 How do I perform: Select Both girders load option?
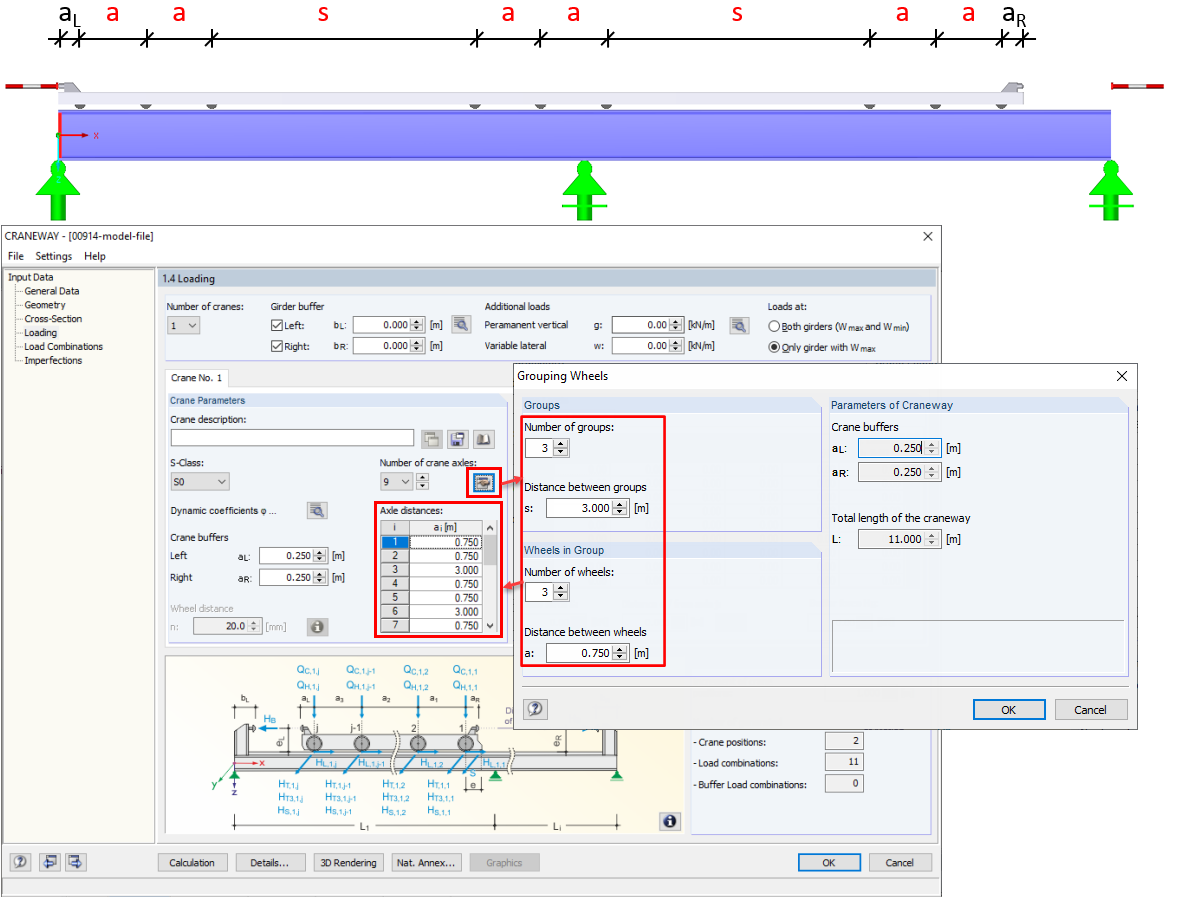[774, 326]
